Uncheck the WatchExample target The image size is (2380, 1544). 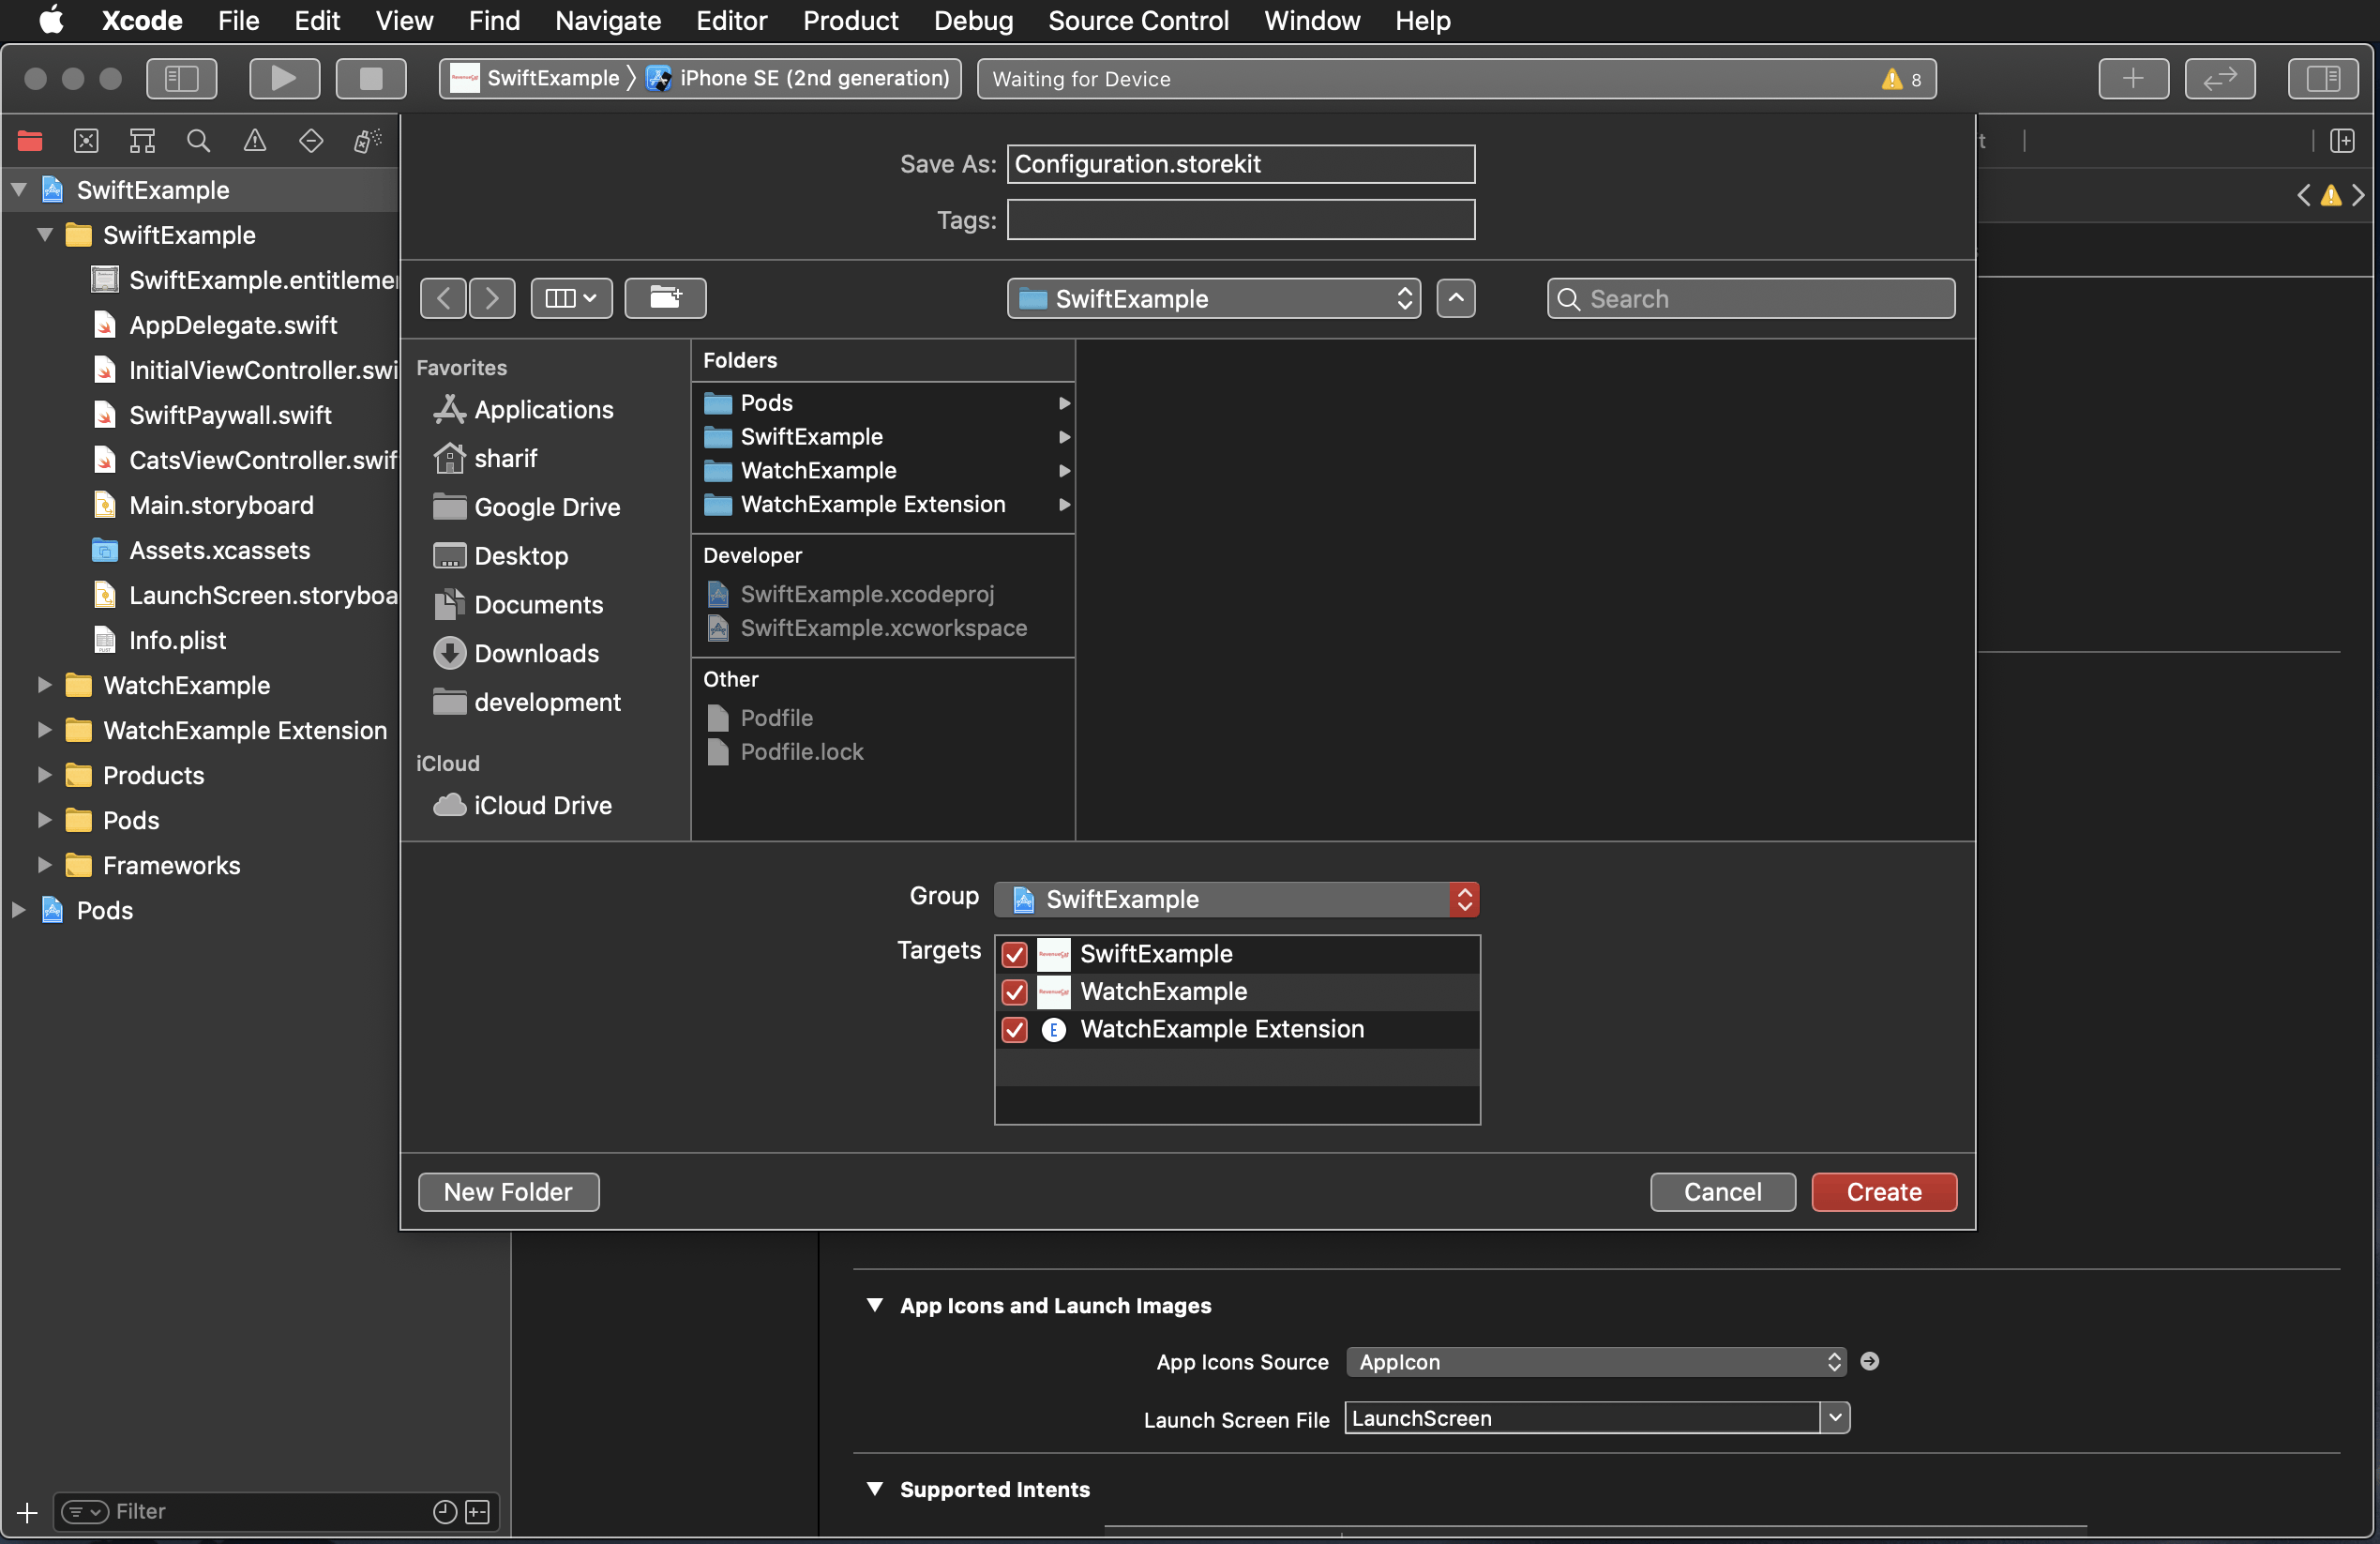click(1013, 992)
